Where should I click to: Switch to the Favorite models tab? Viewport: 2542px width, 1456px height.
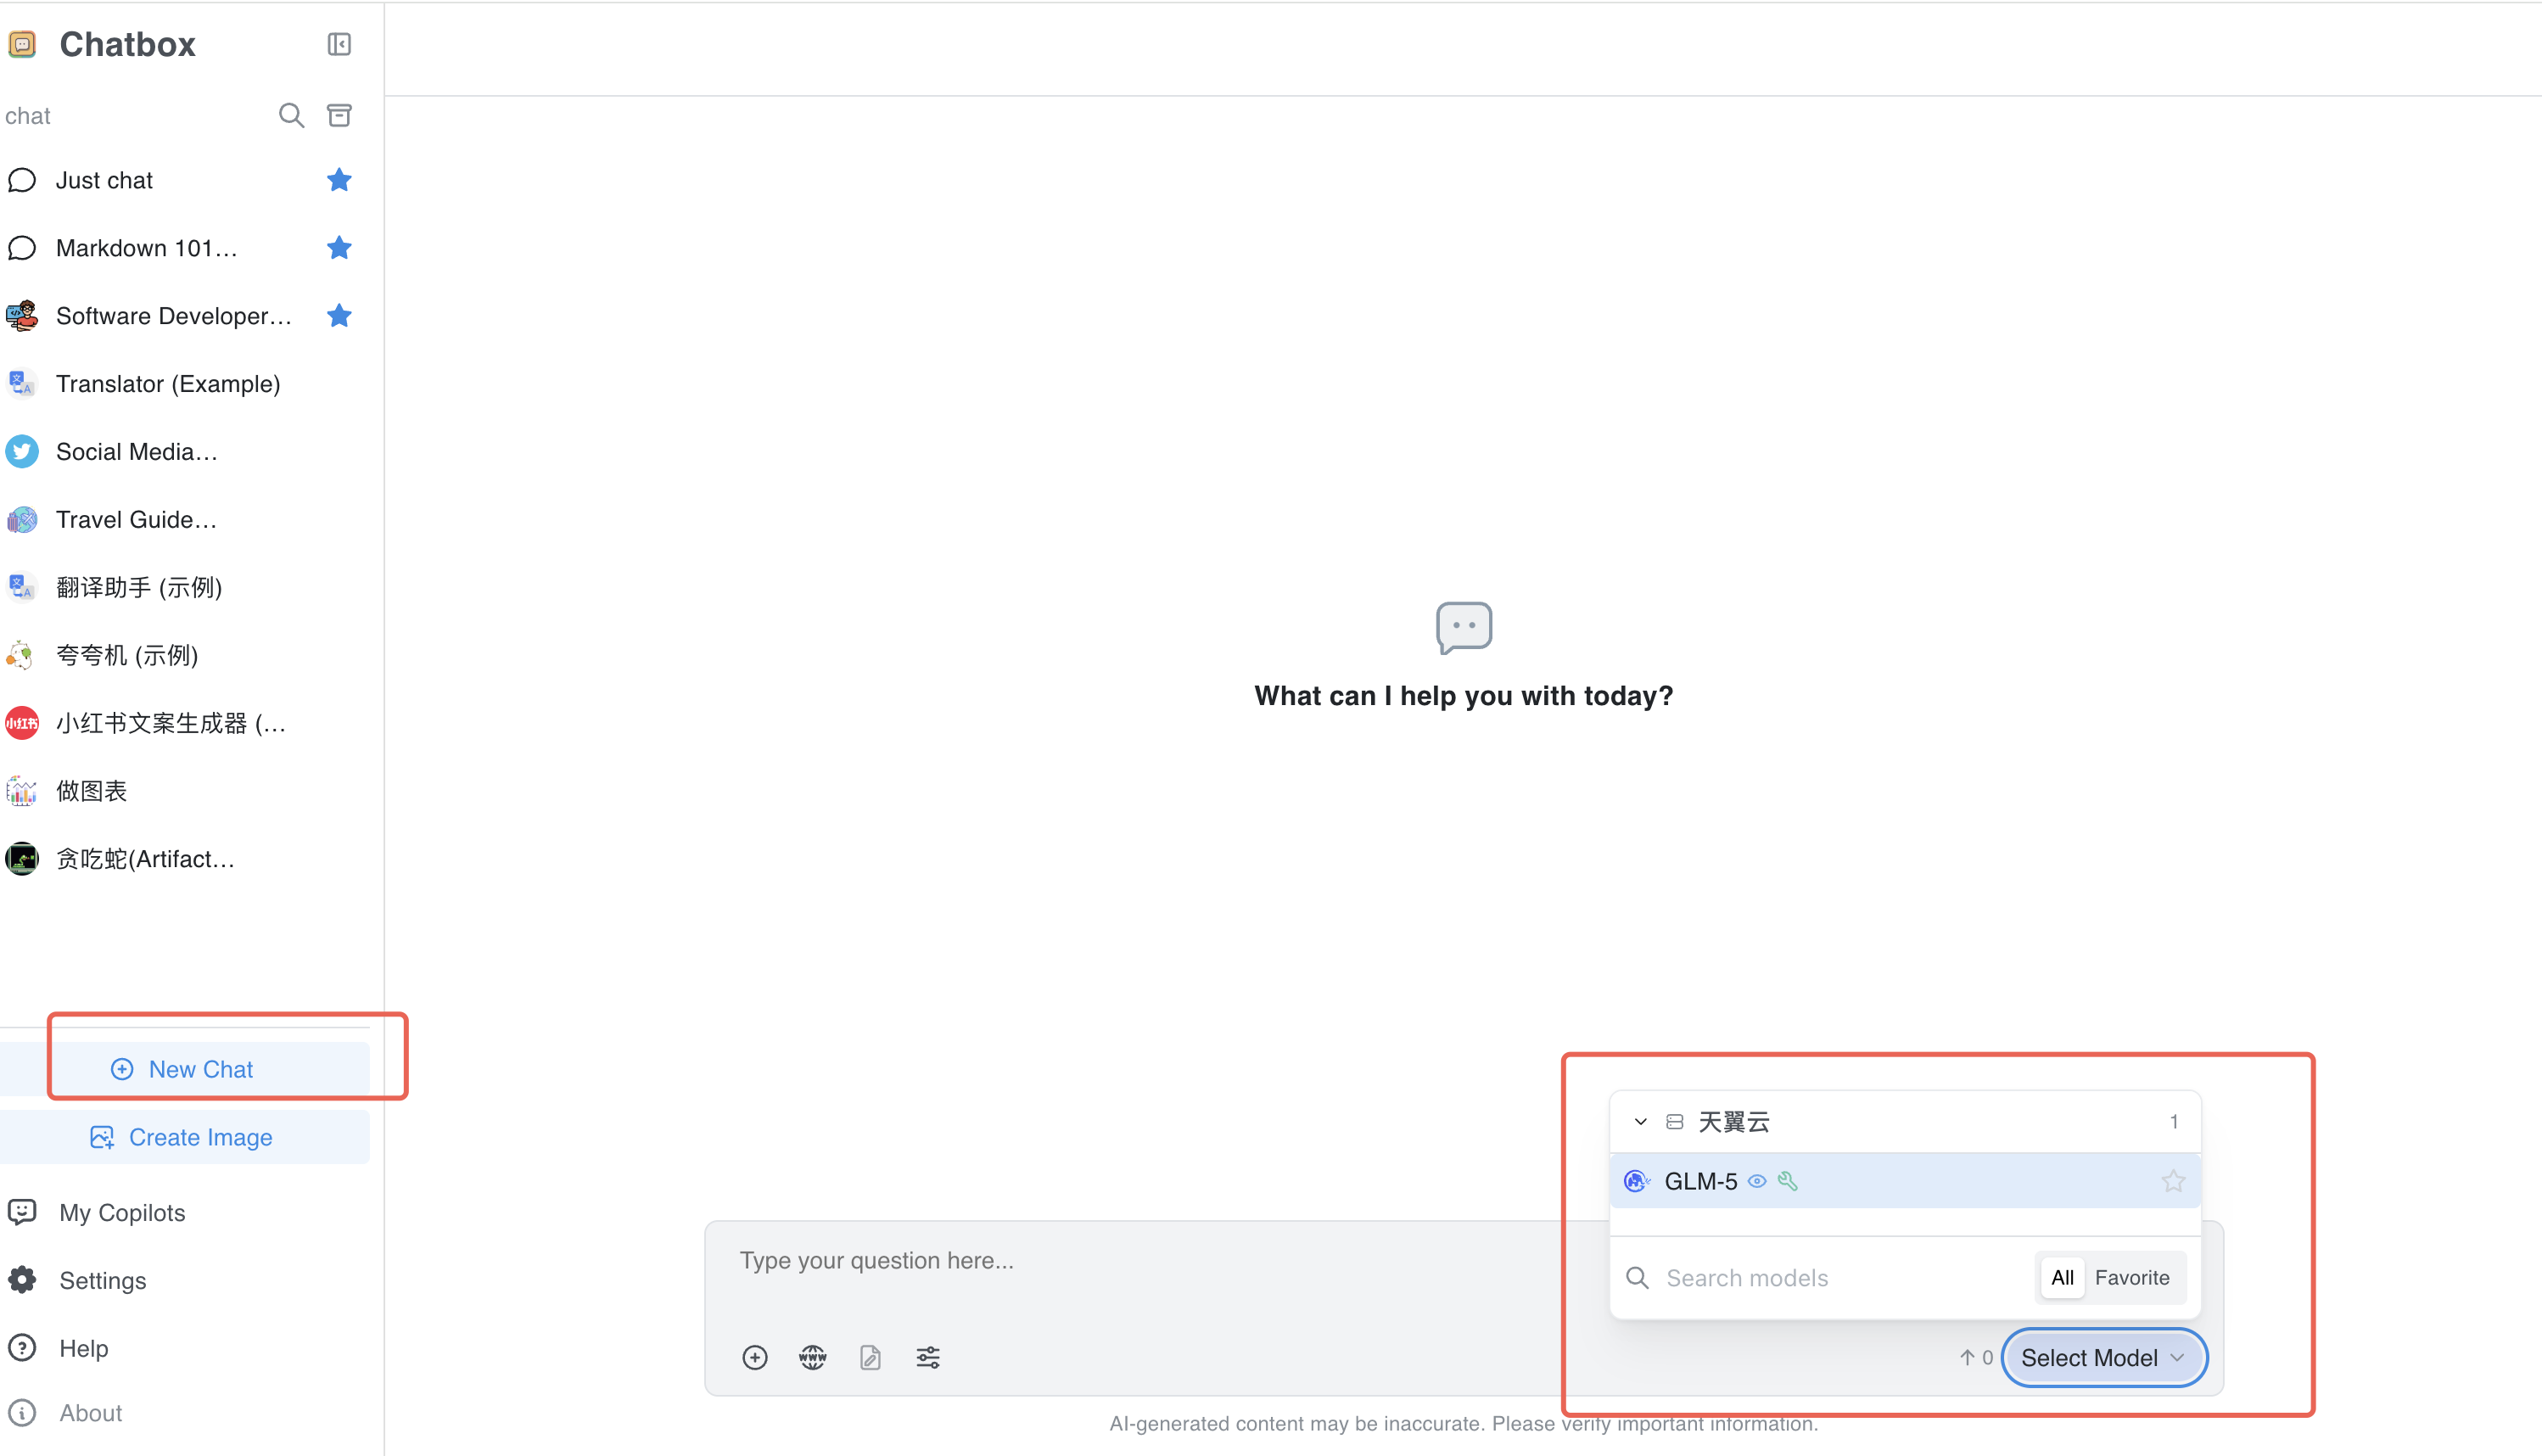pyautogui.click(x=2132, y=1277)
